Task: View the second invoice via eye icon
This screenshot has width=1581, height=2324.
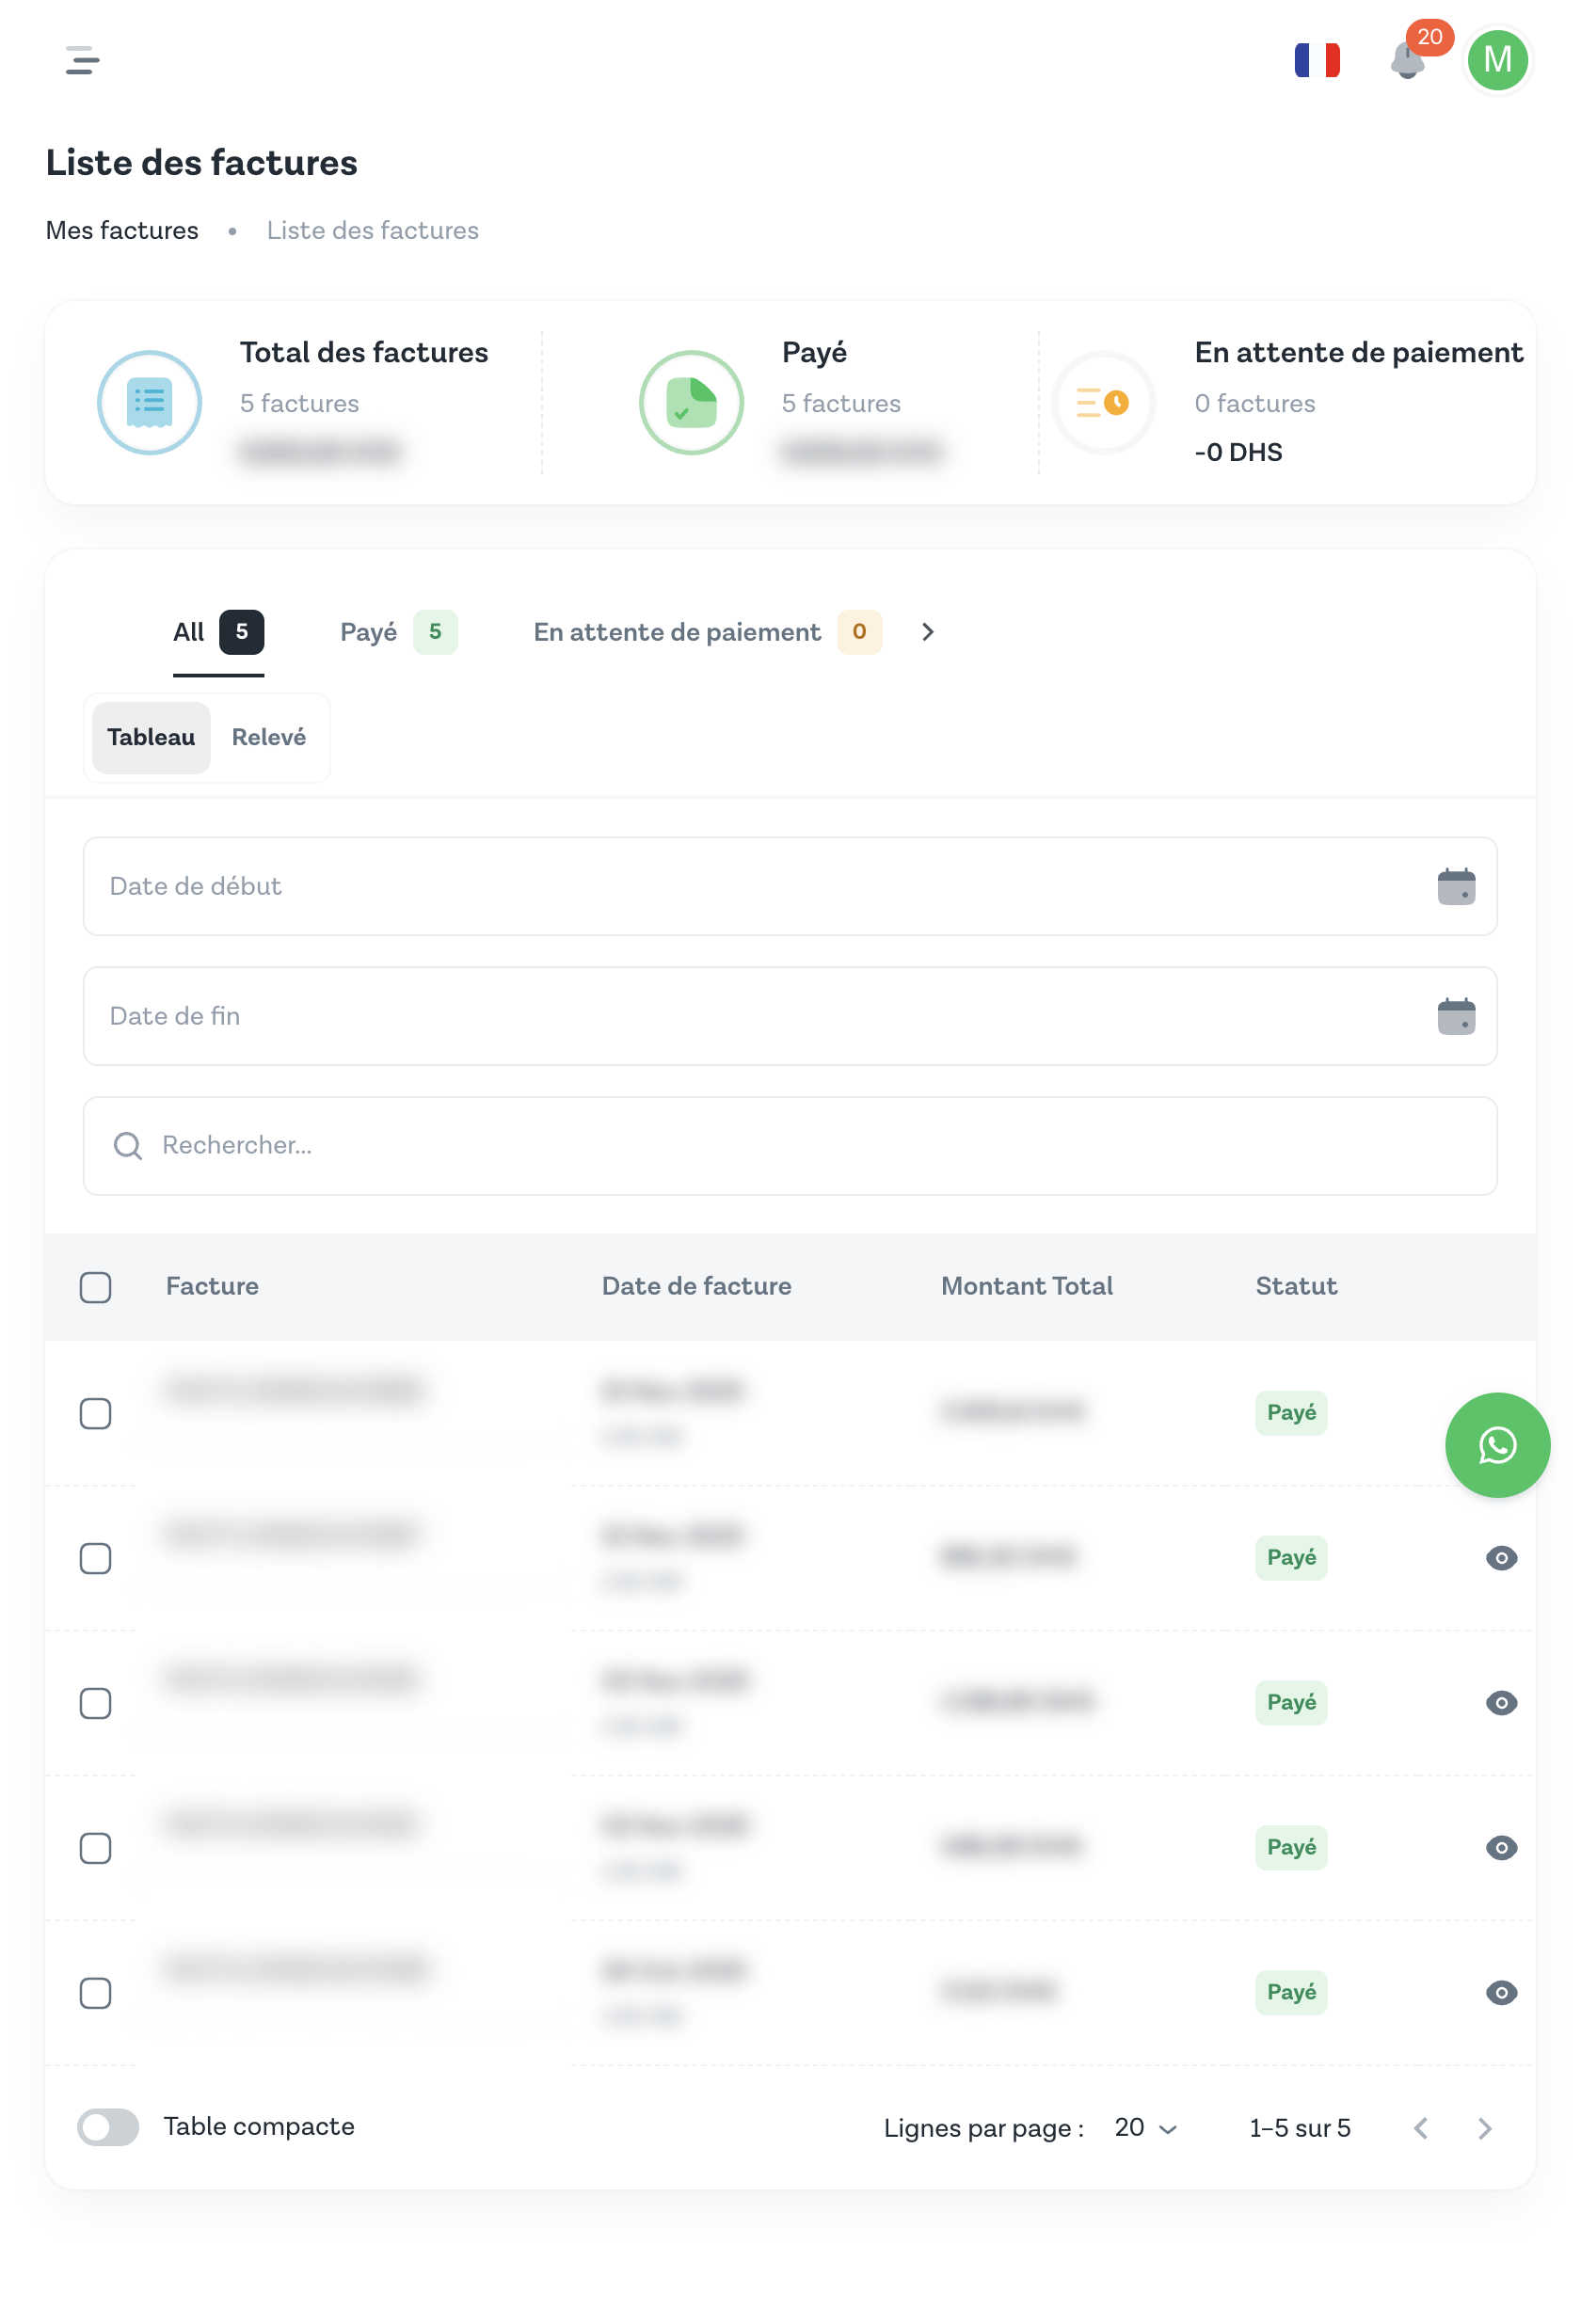Action: coord(1500,1557)
